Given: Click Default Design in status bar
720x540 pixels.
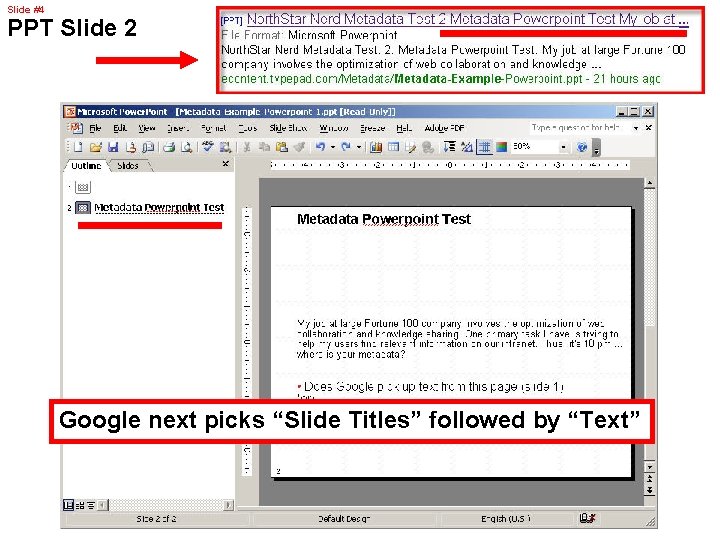Looking at the screenshot, I should [344, 519].
